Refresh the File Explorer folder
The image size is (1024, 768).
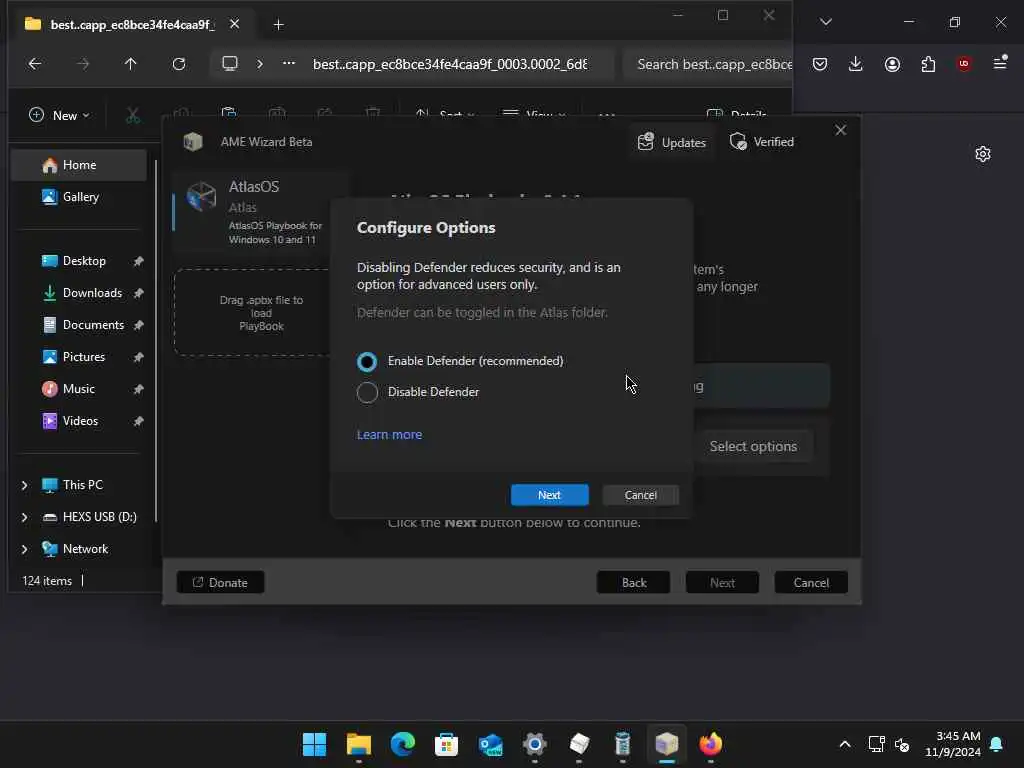(x=178, y=64)
